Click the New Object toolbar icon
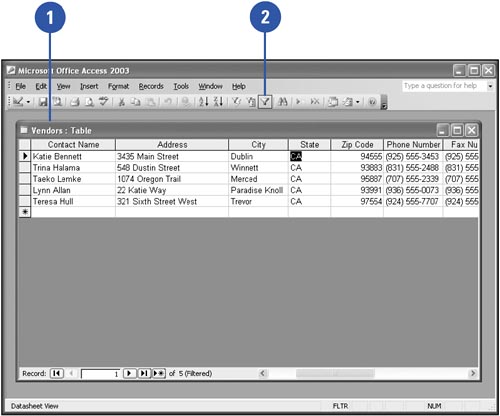This screenshot has width=500, height=416. (x=348, y=102)
